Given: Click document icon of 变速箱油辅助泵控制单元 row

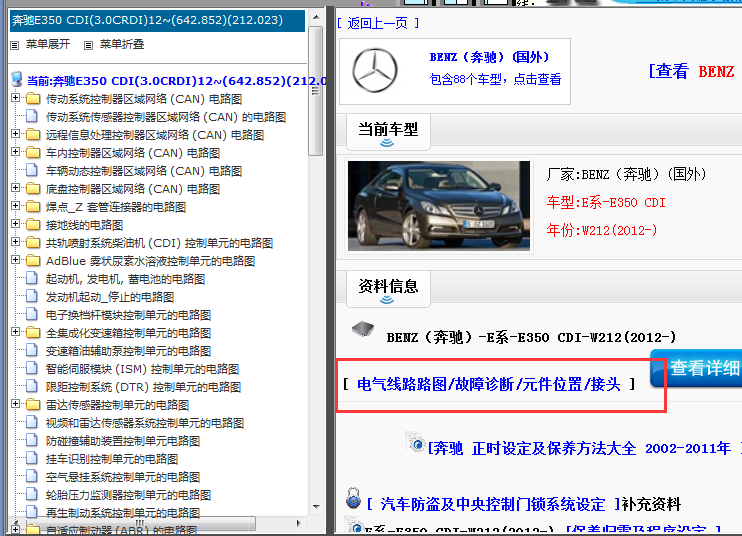Looking at the screenshot, I should coord(32,350).
